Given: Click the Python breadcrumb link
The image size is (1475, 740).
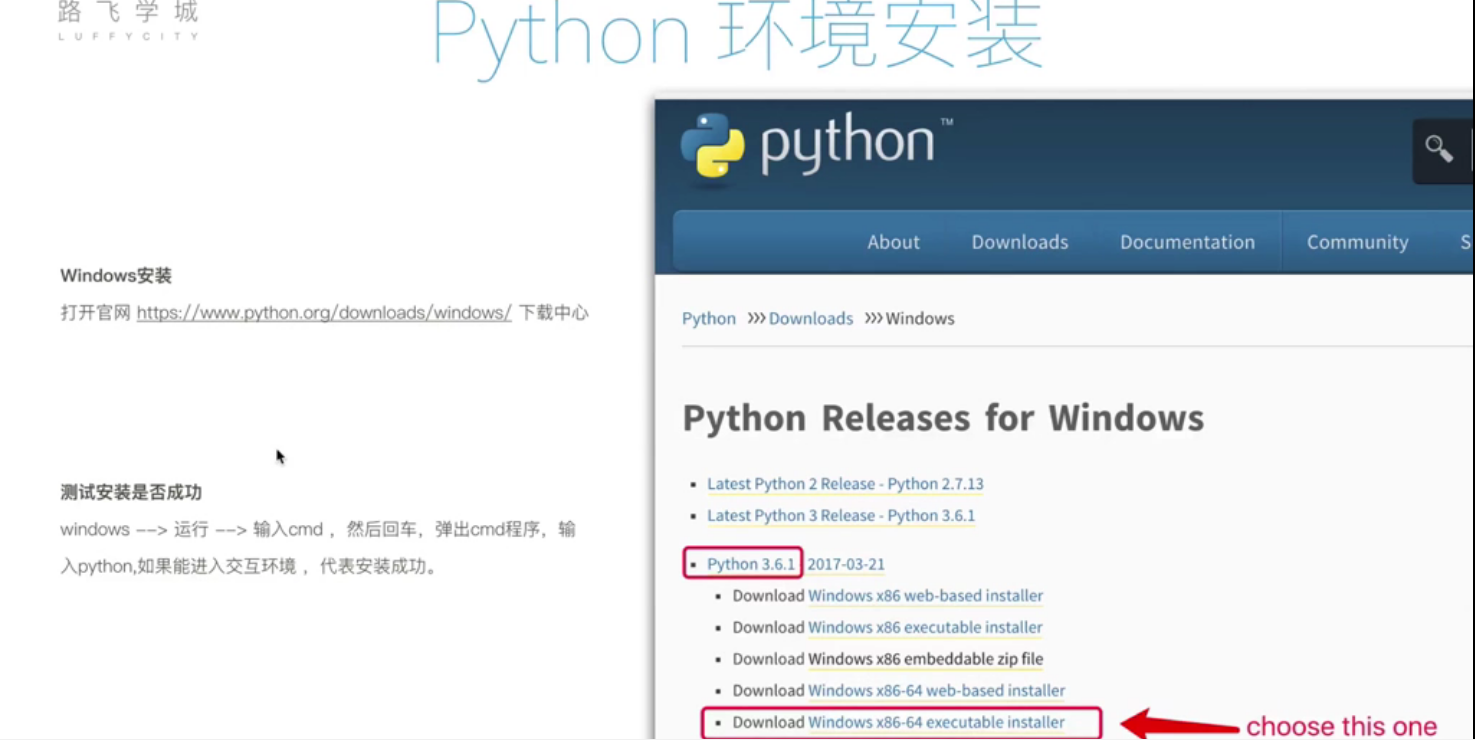Looking at the screenshot, I should point(709,319).
